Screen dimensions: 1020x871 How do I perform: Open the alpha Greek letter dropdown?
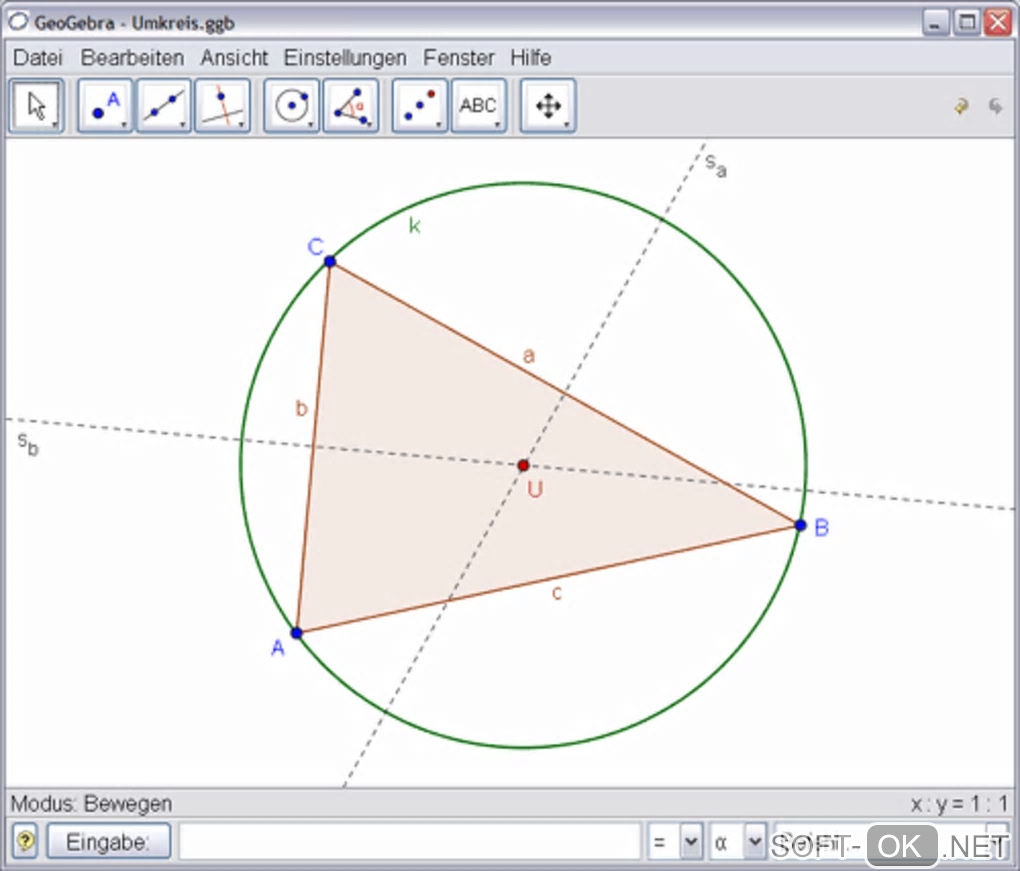click(755, 842)
